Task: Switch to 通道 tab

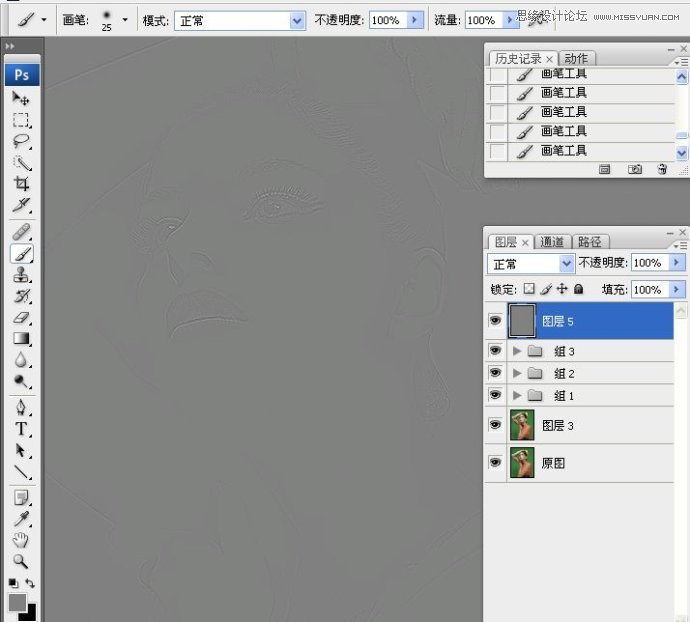Action: pos(551,242)
